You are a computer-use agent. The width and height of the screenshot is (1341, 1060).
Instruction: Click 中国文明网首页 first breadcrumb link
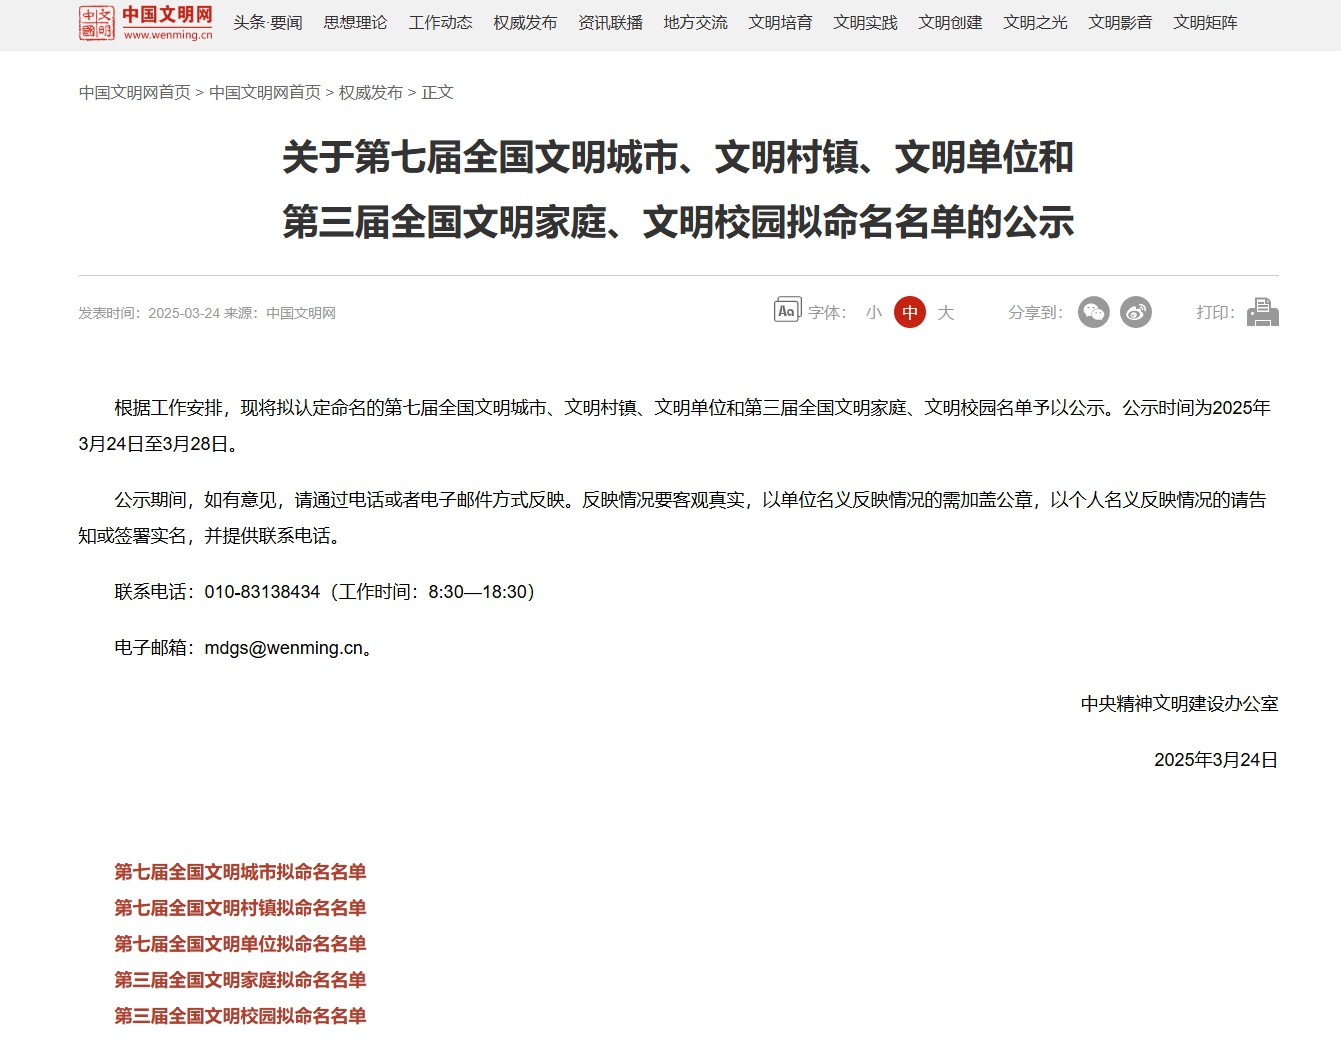coord(135,92)
